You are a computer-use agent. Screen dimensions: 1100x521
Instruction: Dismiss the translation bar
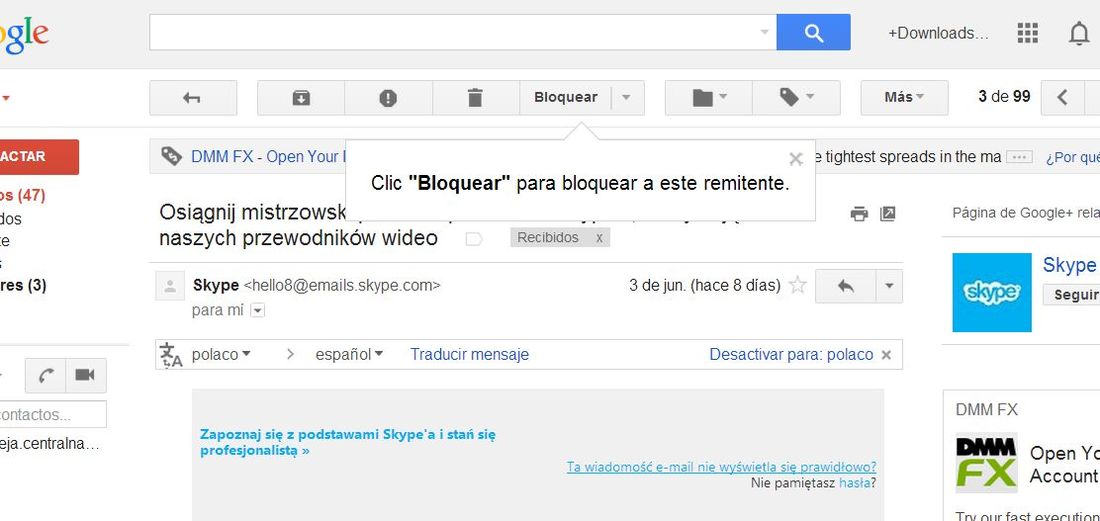click(x=886, y=355)
